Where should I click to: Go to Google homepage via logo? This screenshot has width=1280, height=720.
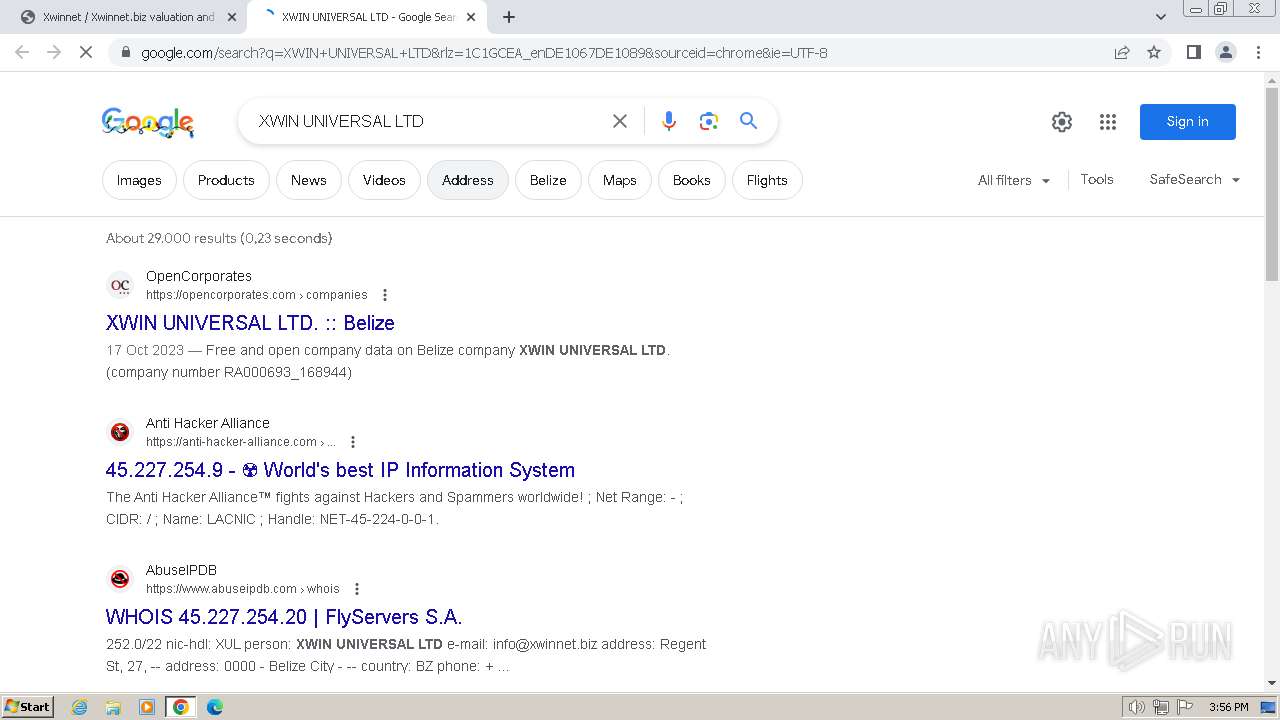click(x=148, y=122)
